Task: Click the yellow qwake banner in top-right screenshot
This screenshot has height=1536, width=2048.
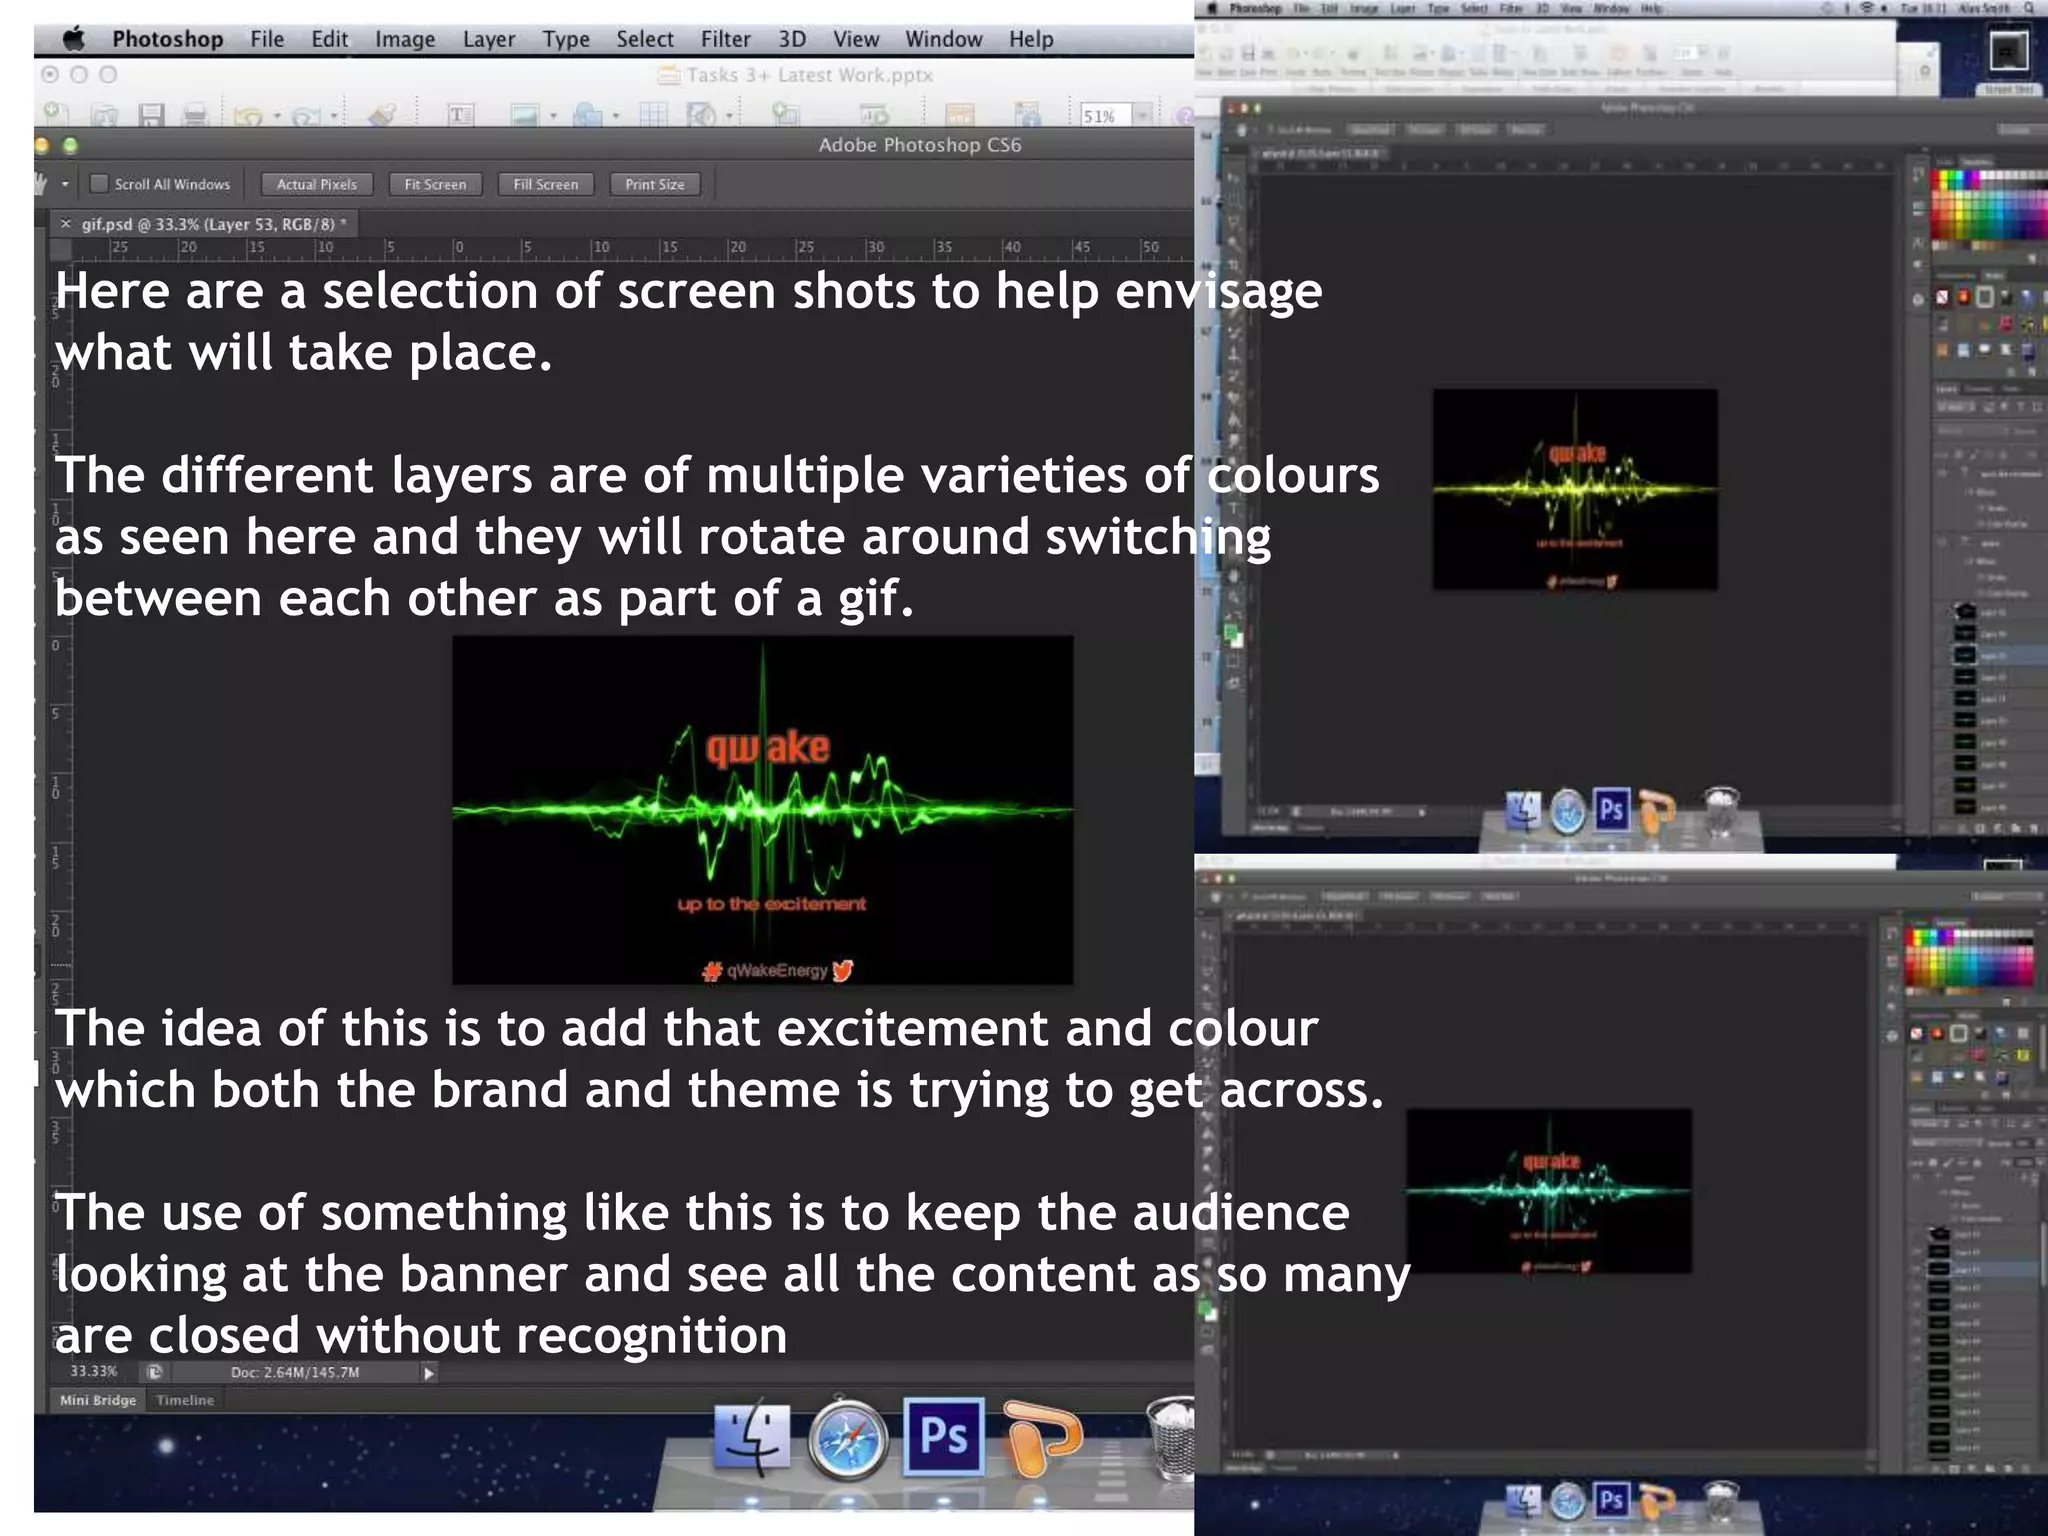Action: pyautogui.click(x=1575, y=490)
